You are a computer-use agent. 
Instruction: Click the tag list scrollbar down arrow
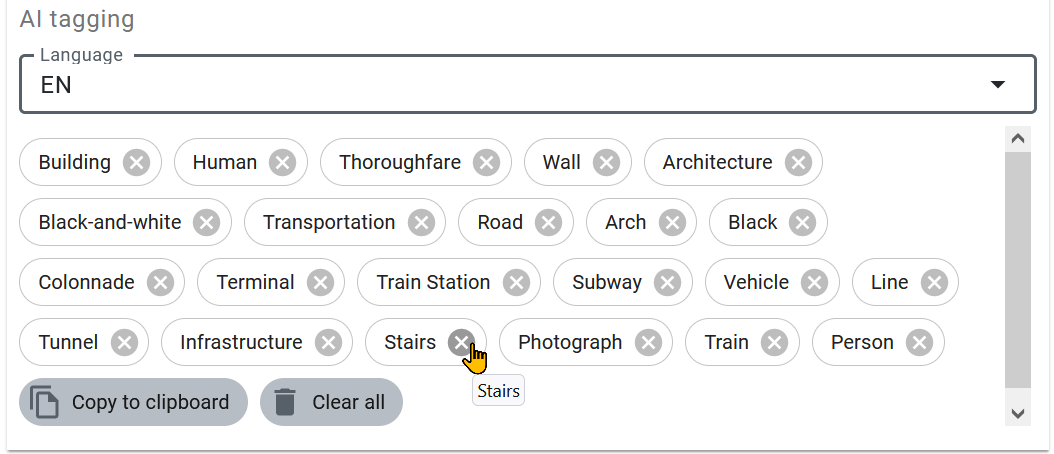1018,414
